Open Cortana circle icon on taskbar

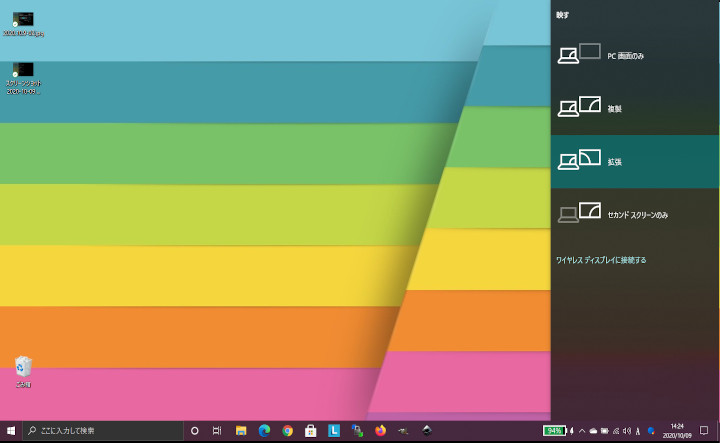[x=195, y=431]
